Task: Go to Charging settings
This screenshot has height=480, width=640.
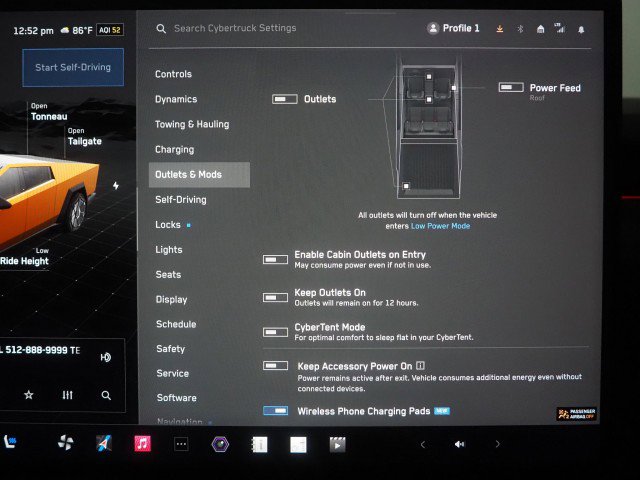Action: 175,149
